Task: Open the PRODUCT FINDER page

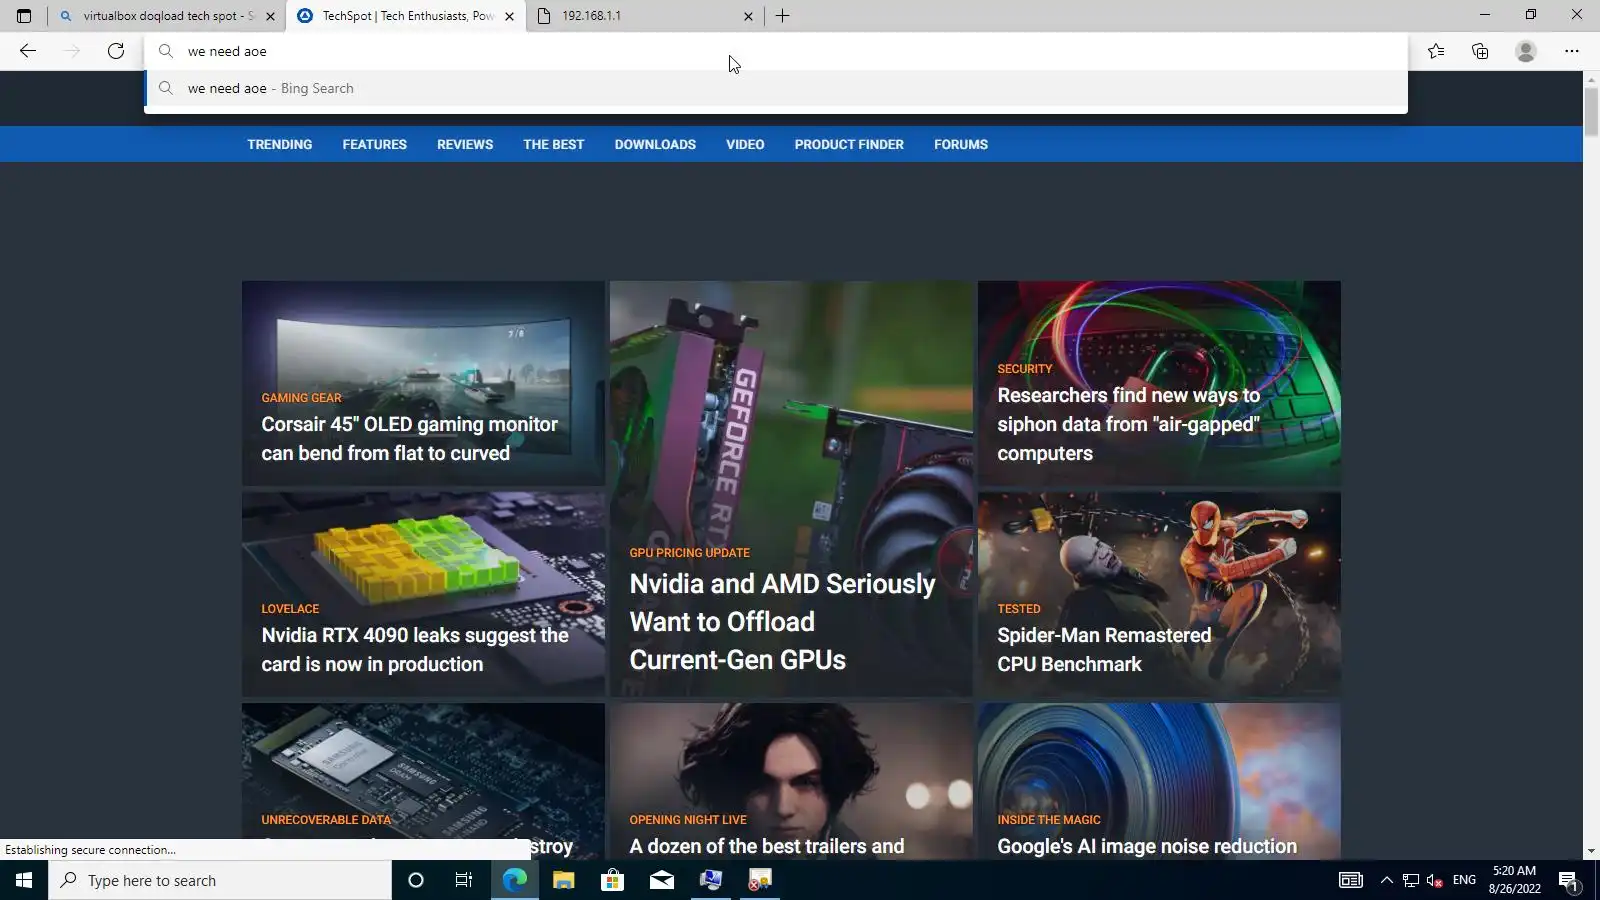Action: coord(849,144)
